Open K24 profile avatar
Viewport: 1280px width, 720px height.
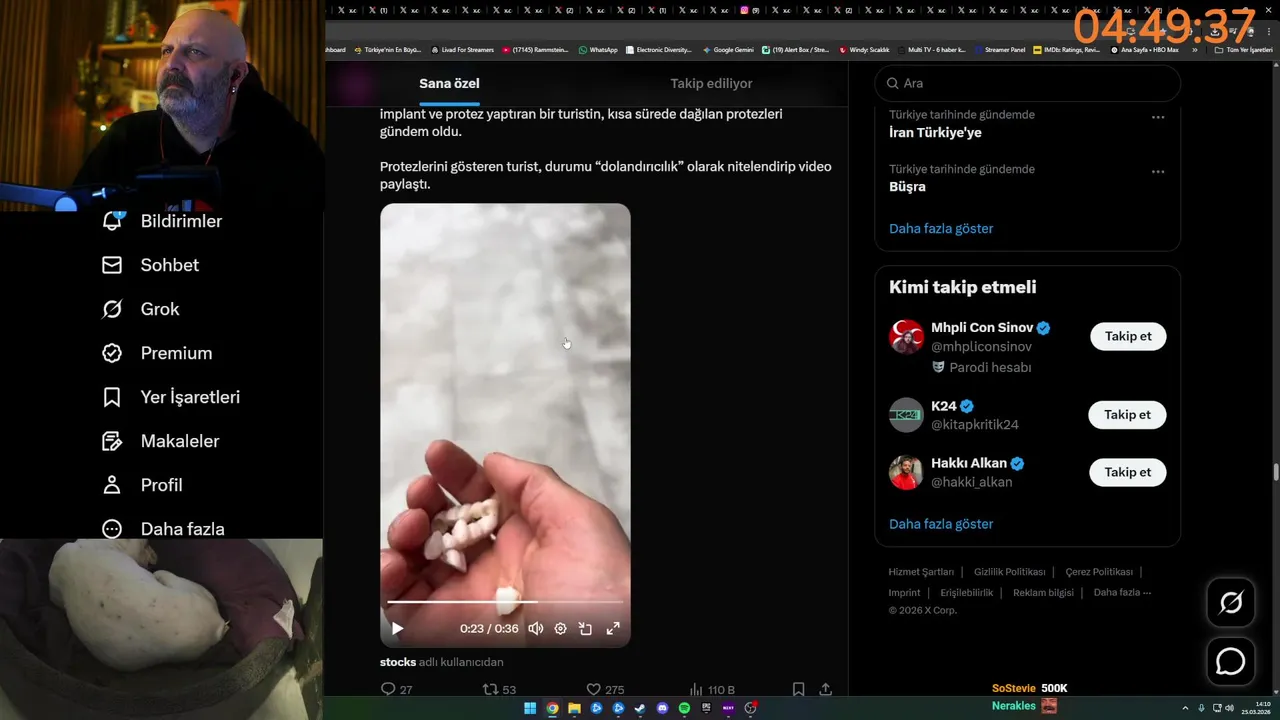coord(906,415)
